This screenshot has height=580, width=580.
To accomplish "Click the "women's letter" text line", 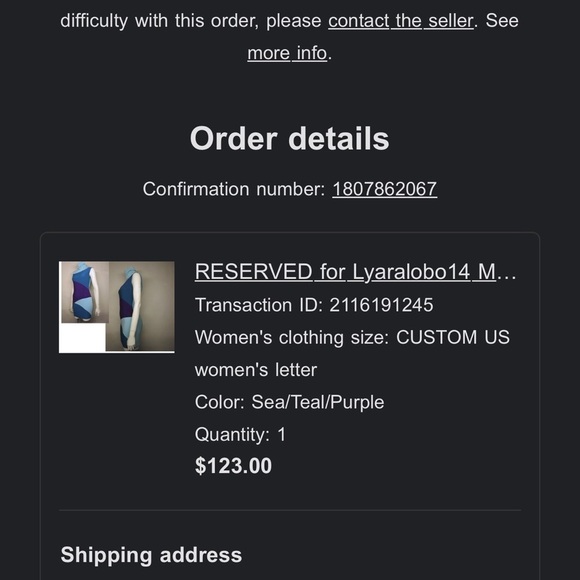I will pyautogui.click(x=256, y=370).
